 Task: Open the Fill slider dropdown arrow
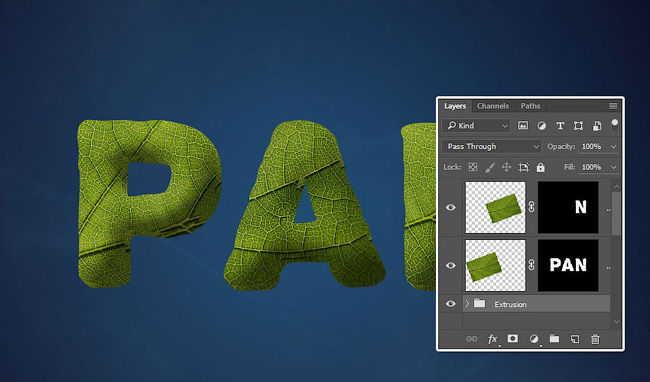coord(614,167)
